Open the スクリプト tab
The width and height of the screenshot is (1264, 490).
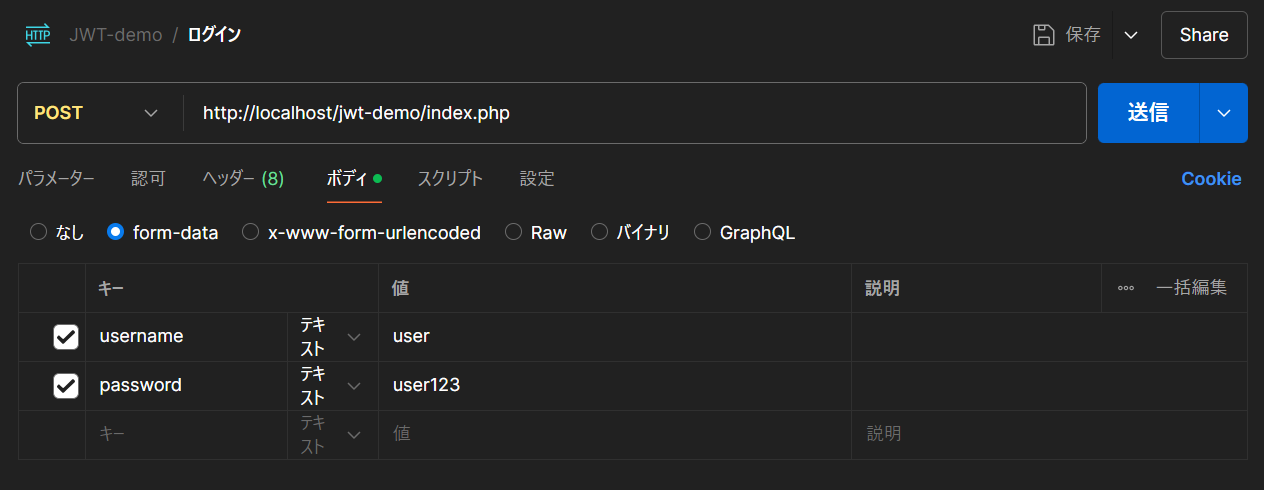click(450, 179)
